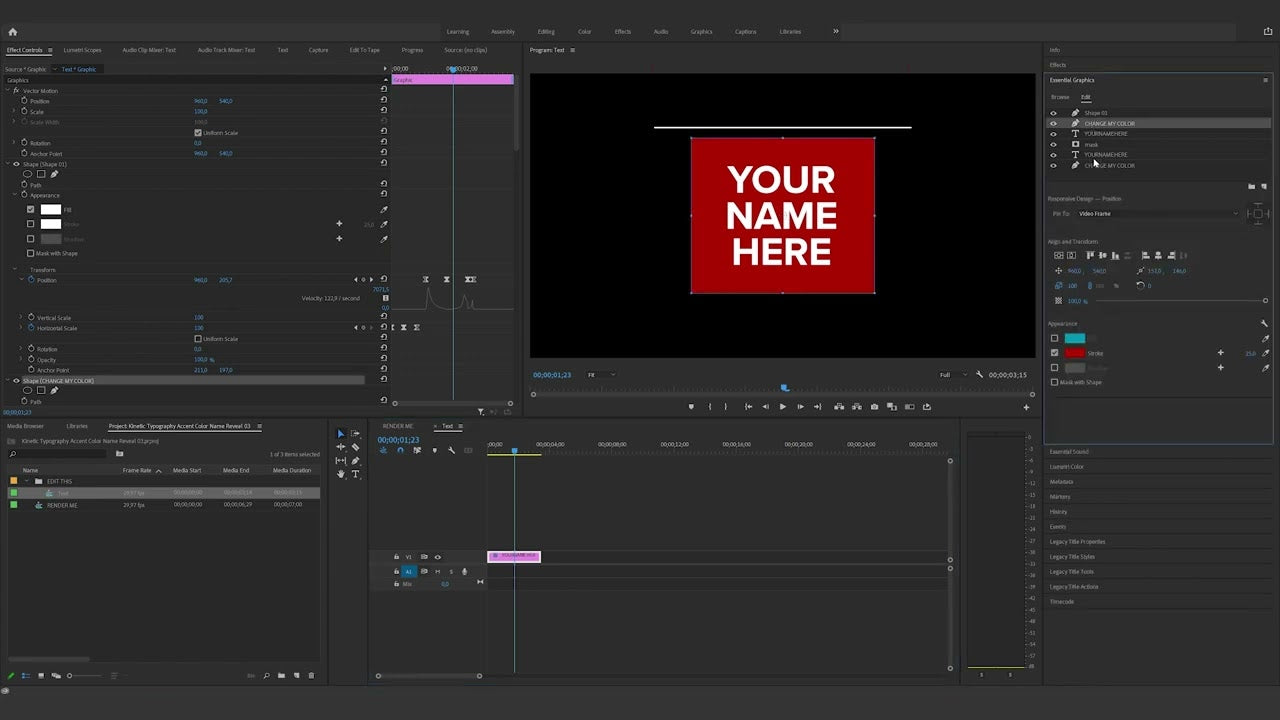This screenshot has height=720, width=1280.
Task: Activate the Type tool in timeline toolbar
Action: (x=355, y=474)
